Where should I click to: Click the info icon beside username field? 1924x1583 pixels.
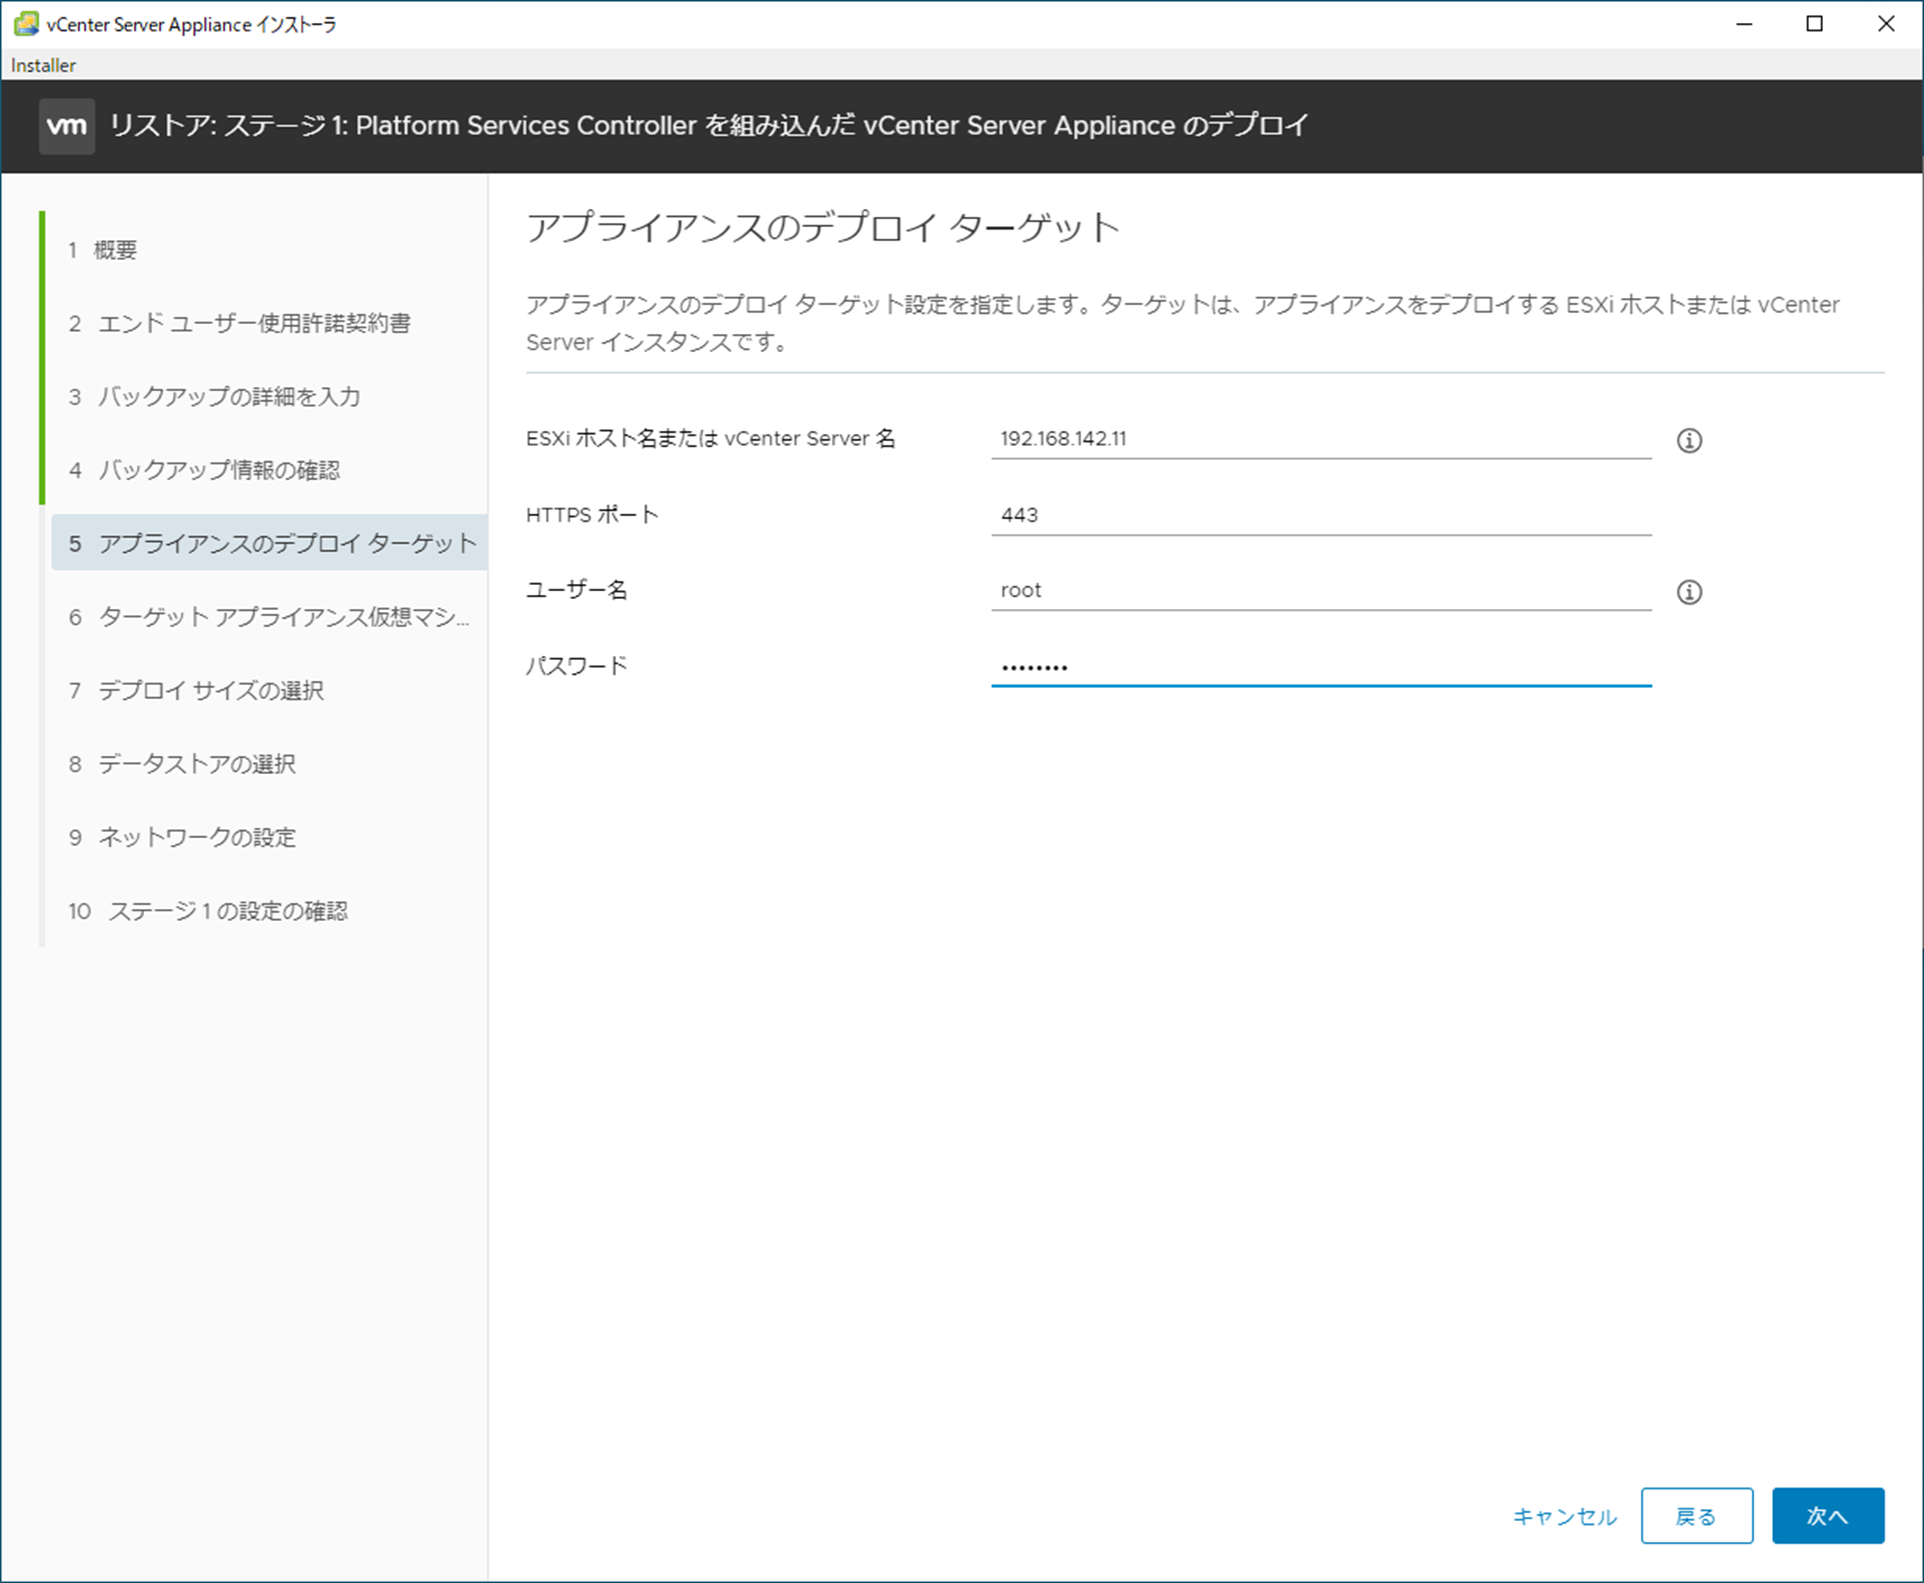pyautogui.click(x=1689, y=592)
